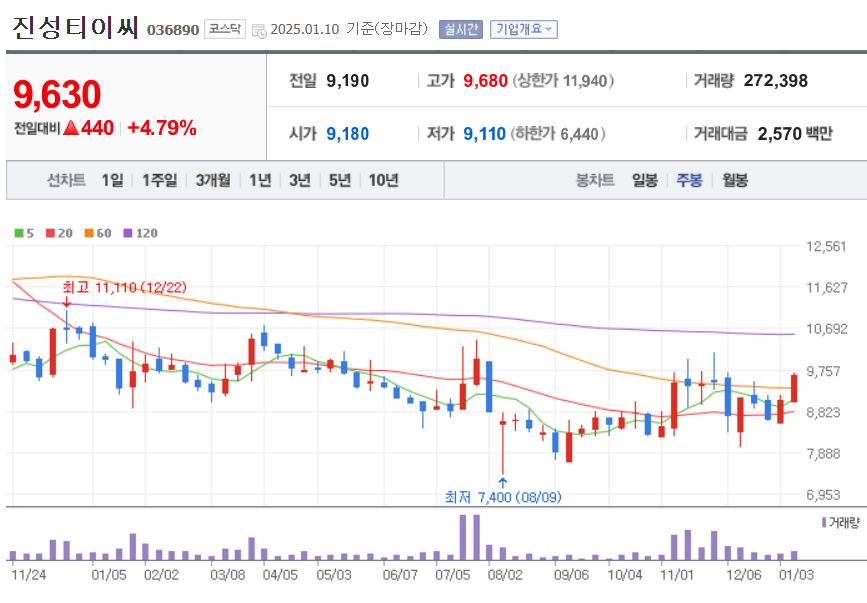867x603 pixels.
Task: Click the purple 거래량 volume legend marker
Action: click(824, 522)
